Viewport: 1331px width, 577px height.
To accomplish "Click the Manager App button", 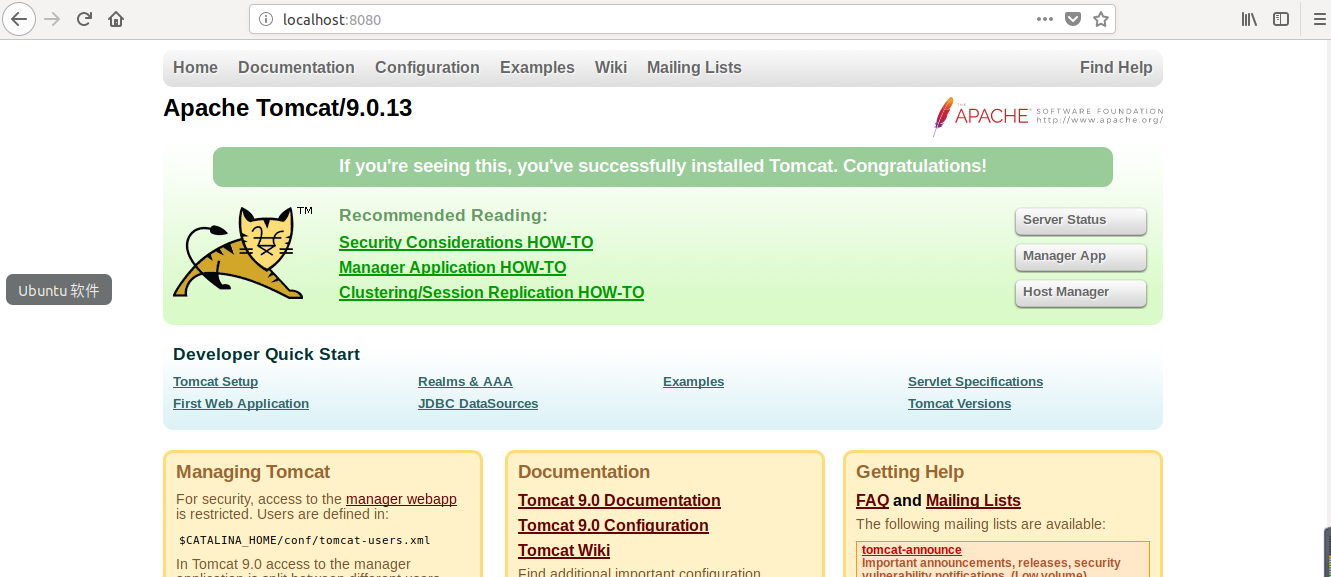I will click(x=1080, y=256).
